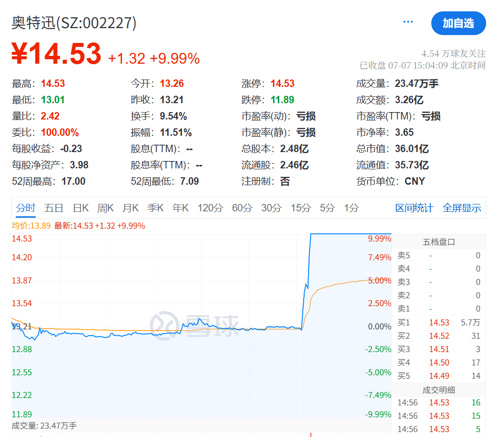This screenshot has height=437, width=500.
Task: Open the 月K chart tab
Action: point(130,208)
